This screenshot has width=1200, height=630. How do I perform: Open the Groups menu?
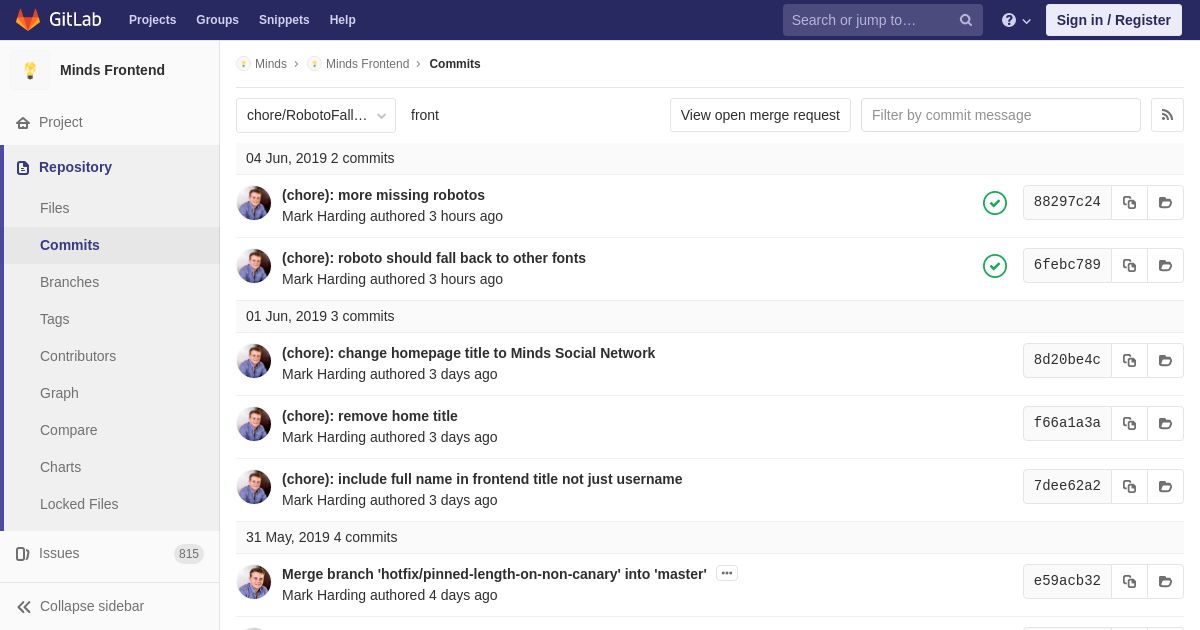click(x=217, y=20)
